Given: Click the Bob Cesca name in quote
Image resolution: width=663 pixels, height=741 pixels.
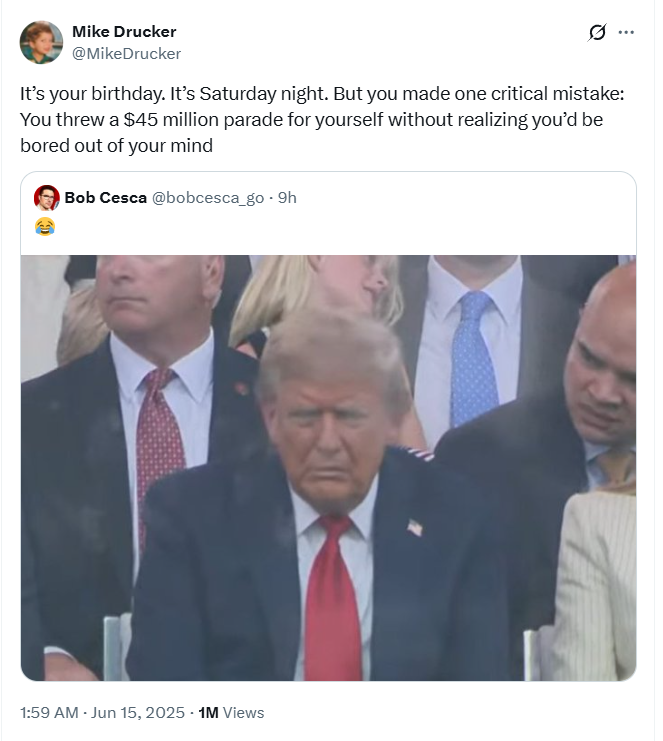Looking at the screenshot, I should point(105,197).
